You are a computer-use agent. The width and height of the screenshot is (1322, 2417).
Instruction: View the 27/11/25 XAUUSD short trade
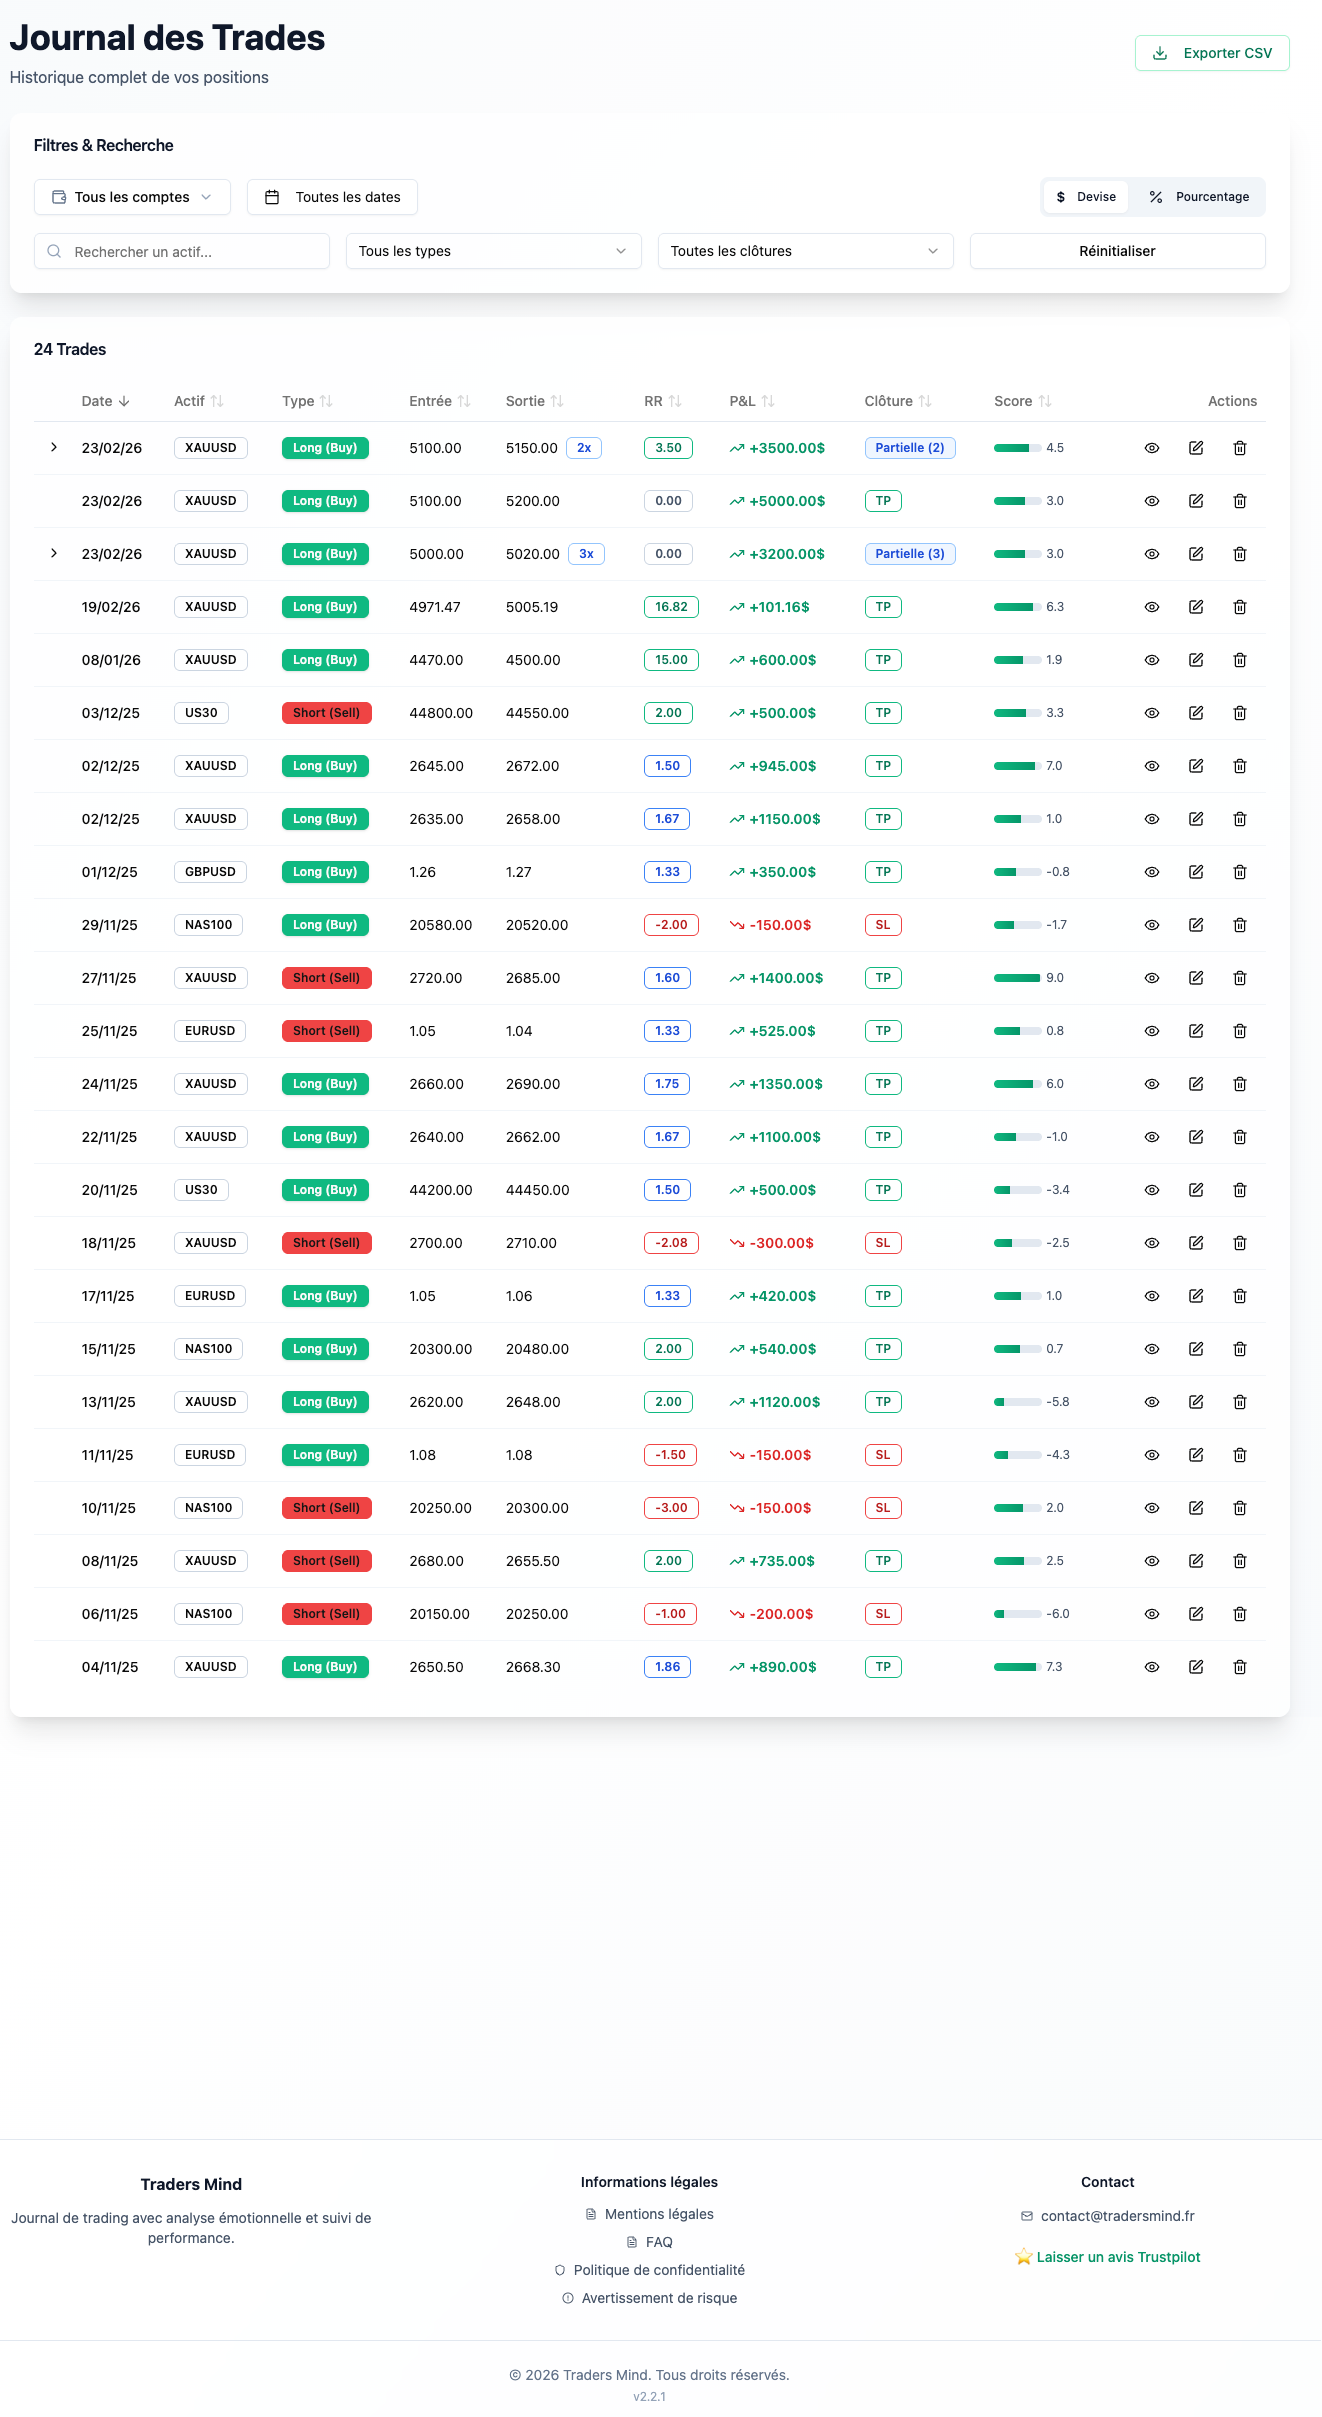1151,978
